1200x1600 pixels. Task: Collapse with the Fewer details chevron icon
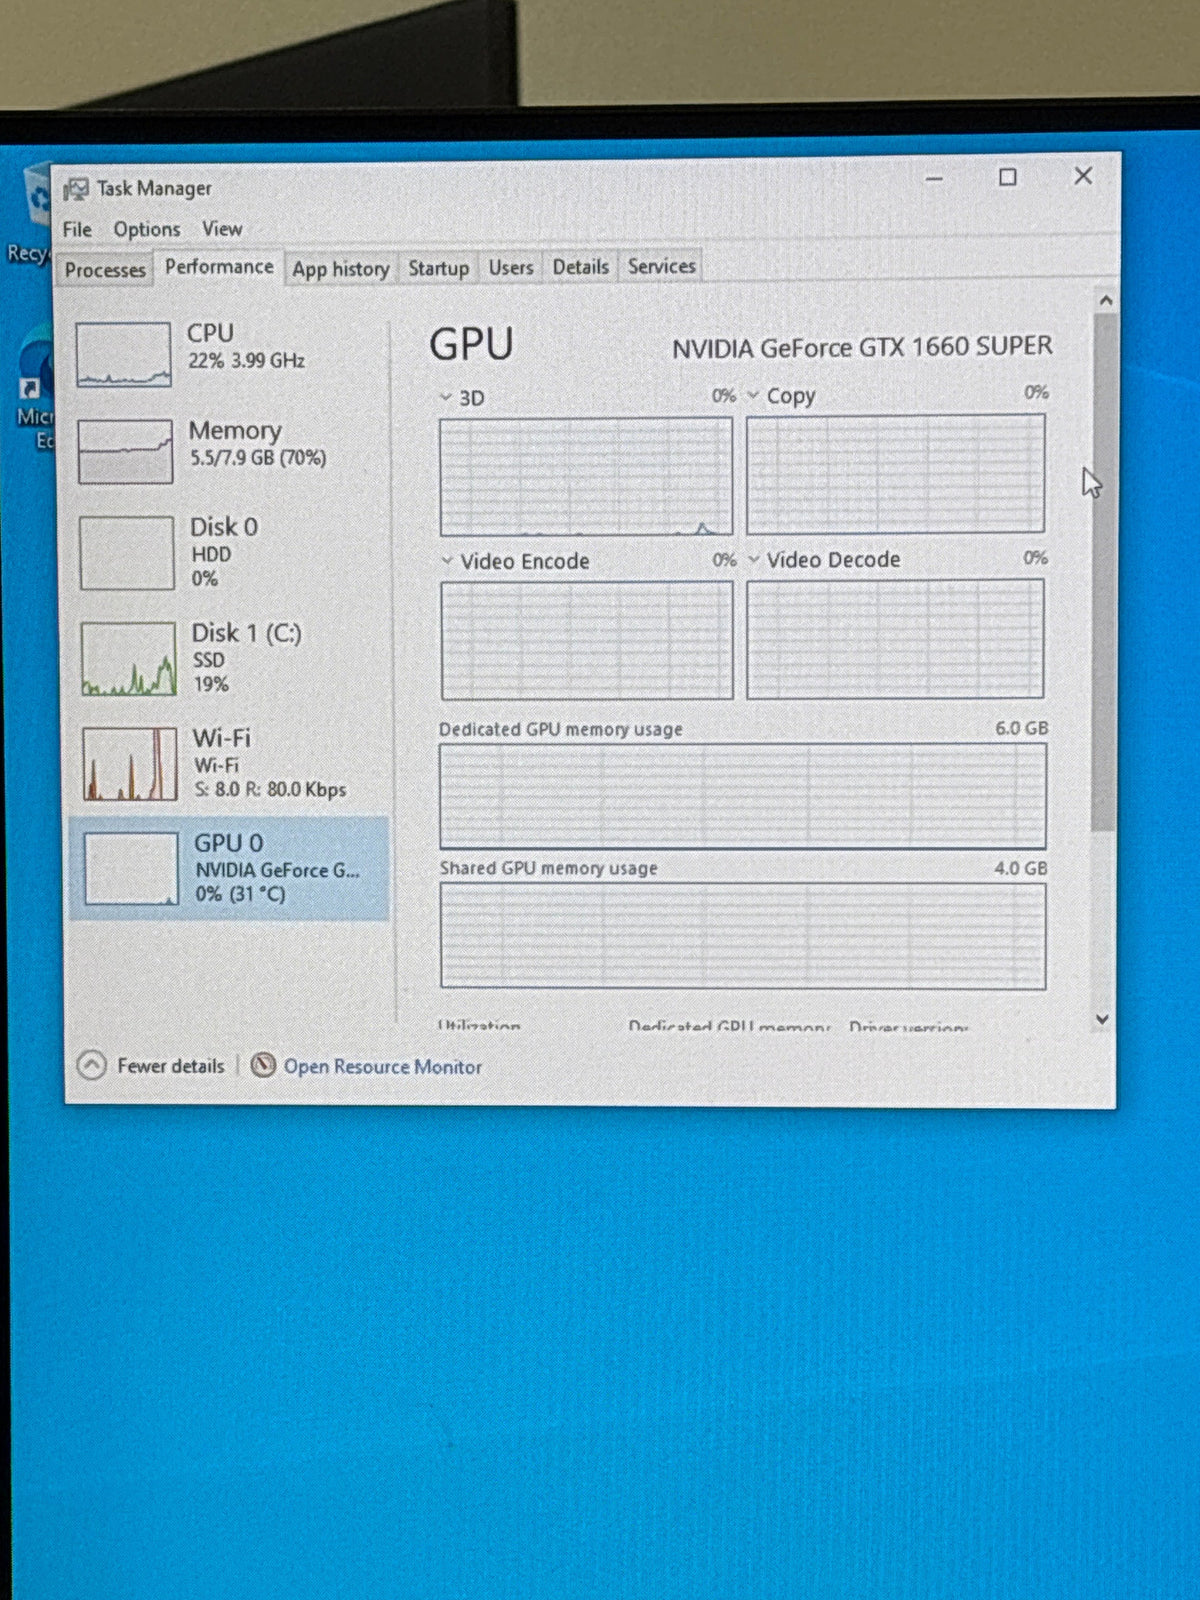[x=91, y=1066]
